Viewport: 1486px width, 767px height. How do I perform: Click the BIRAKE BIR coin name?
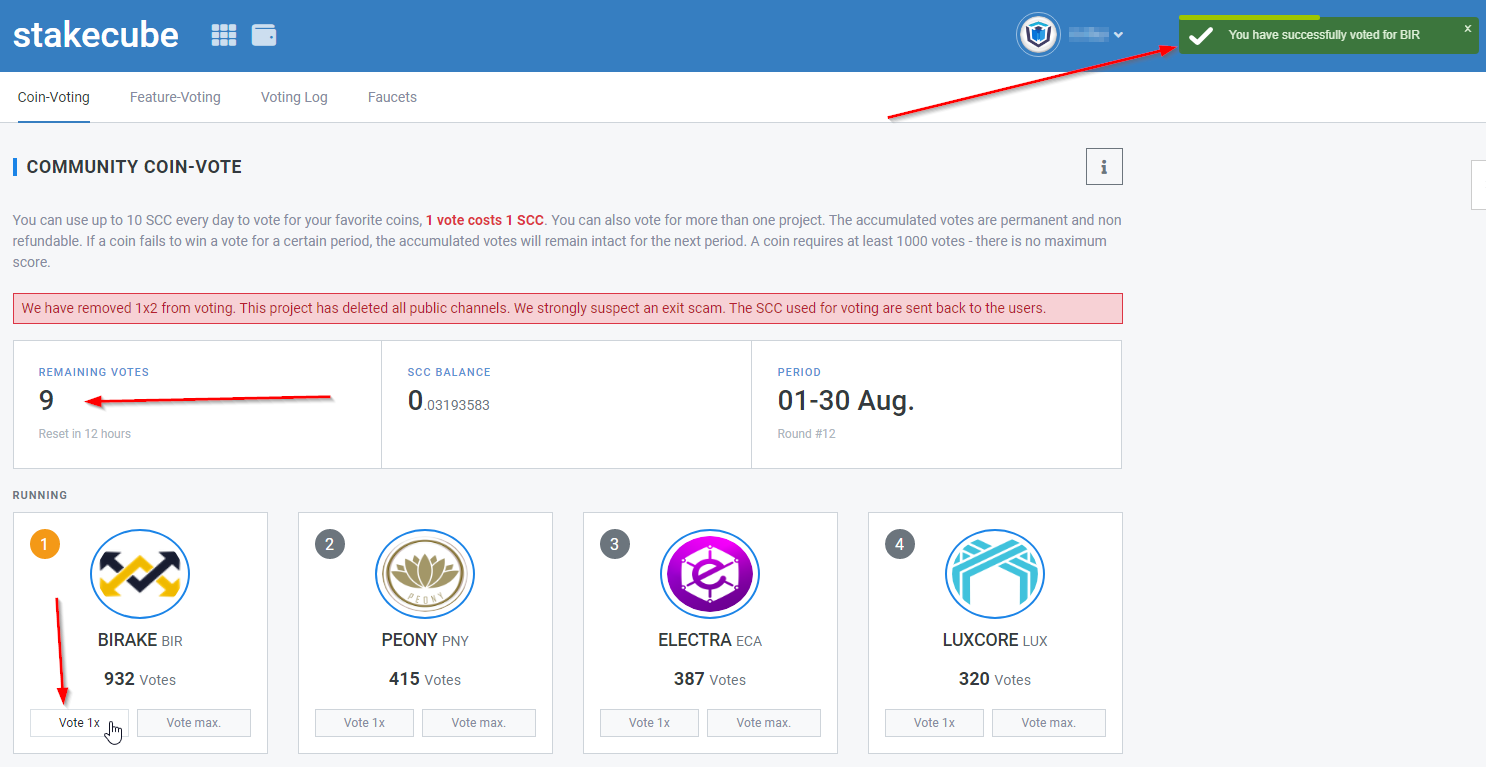(x=140, y=640)
